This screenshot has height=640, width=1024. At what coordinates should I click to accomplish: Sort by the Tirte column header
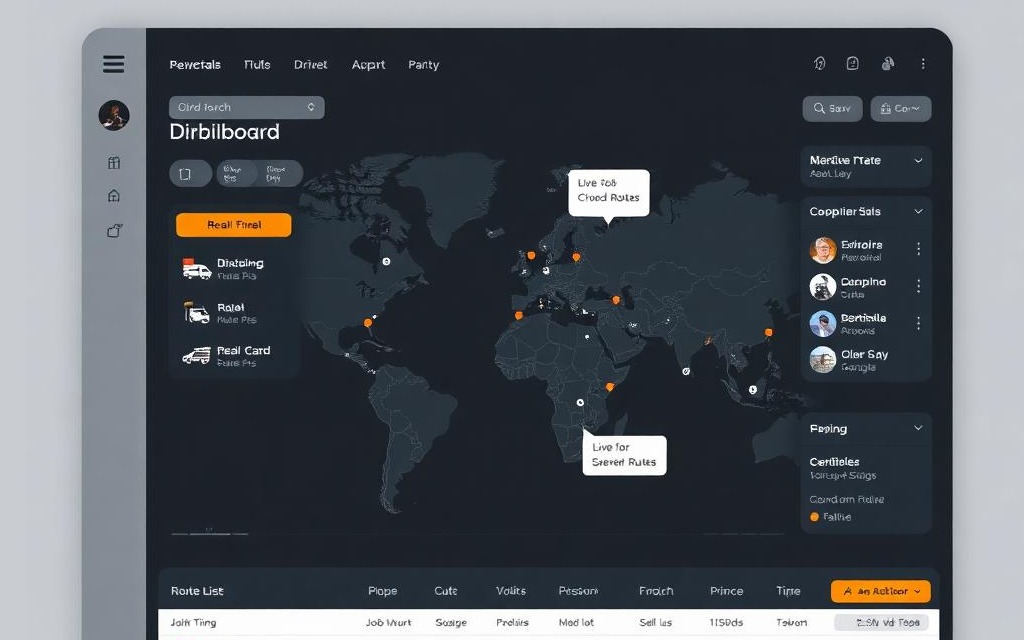pyautogui.click(x=788, y=591)
